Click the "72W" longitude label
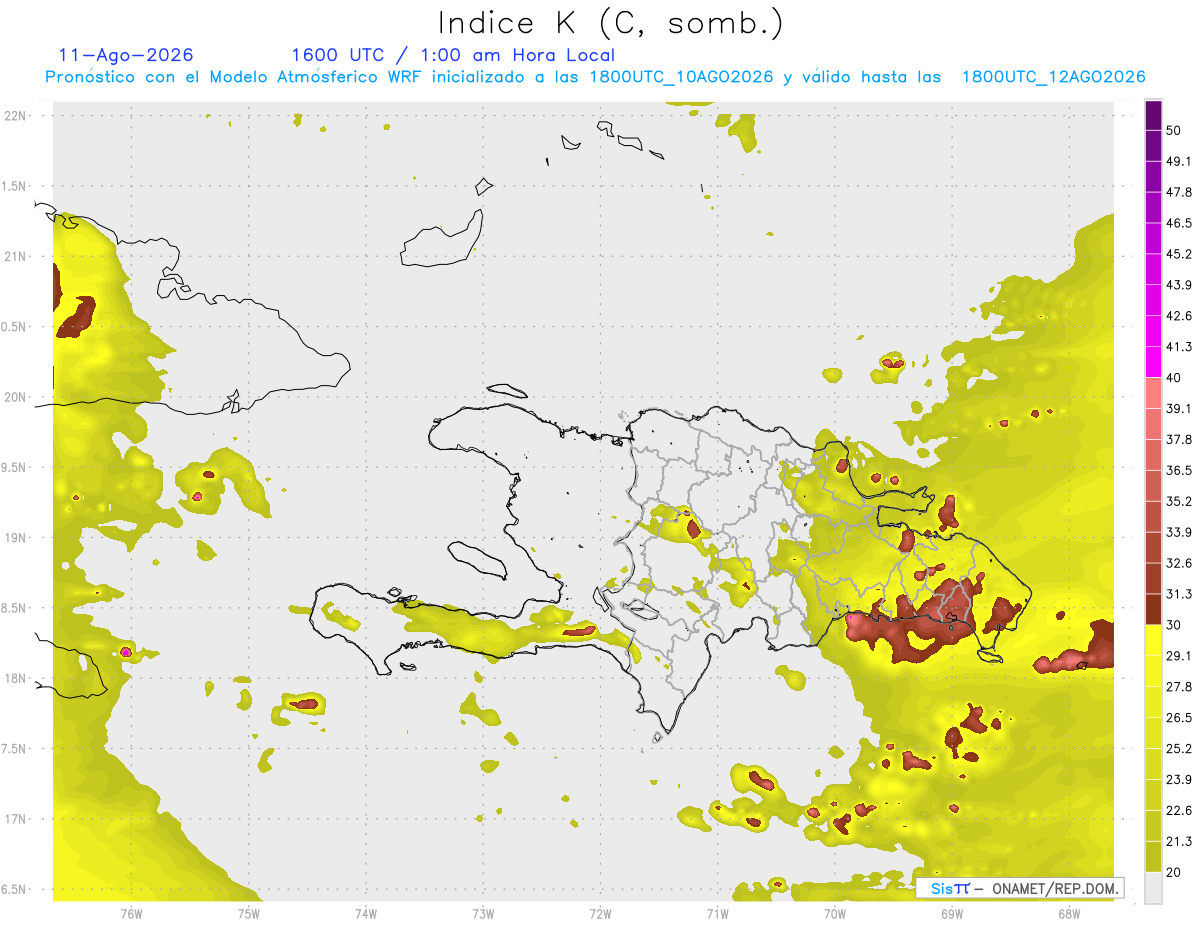 point(600,913)
